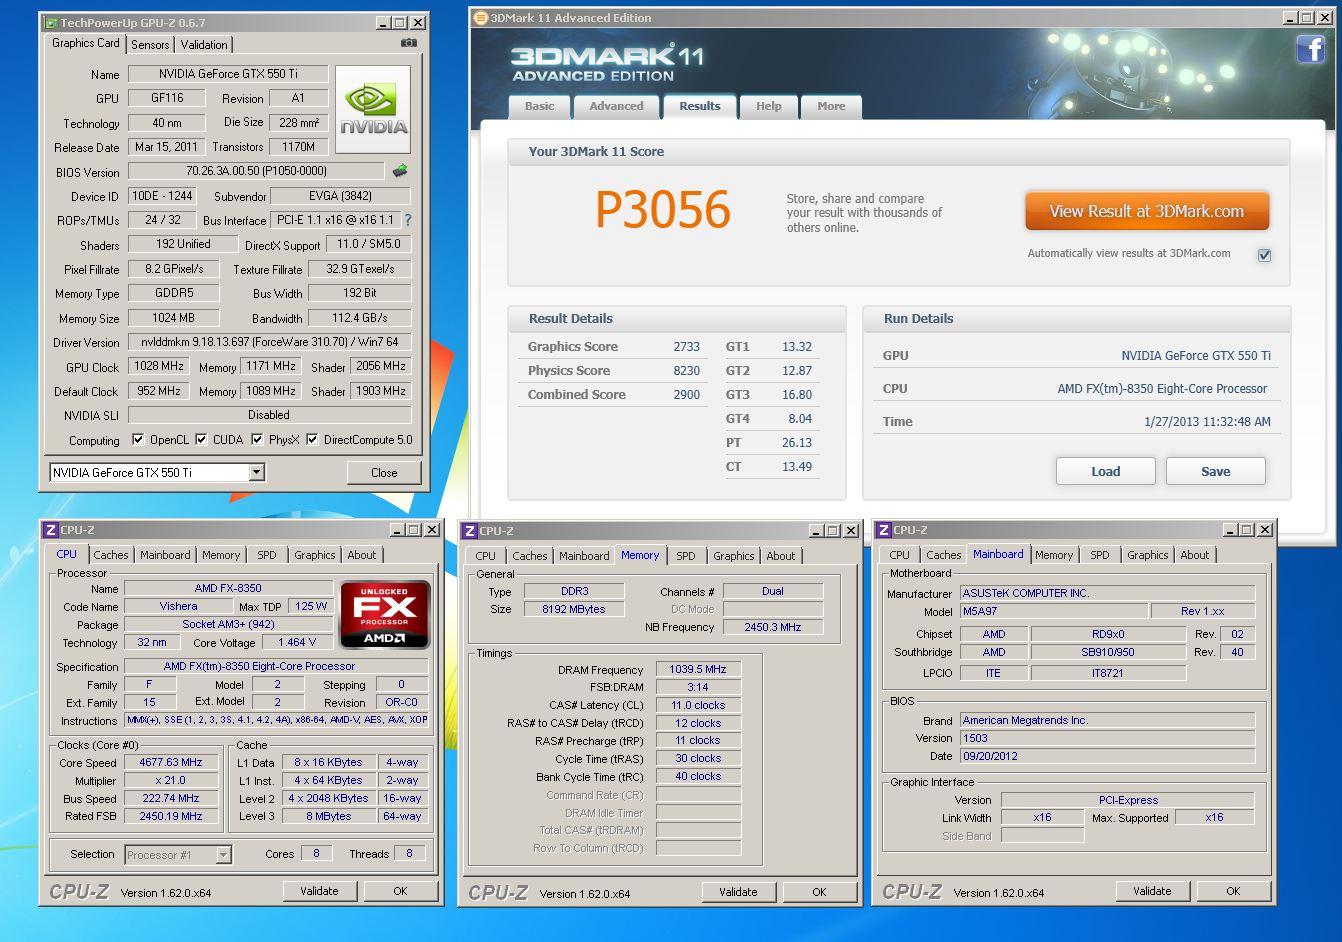Click the Time value 1/27/2013 11:32:48 AM
The height and width of the screenshot is (942, 1342).
pyautogui.click(x=1207, y=422)
